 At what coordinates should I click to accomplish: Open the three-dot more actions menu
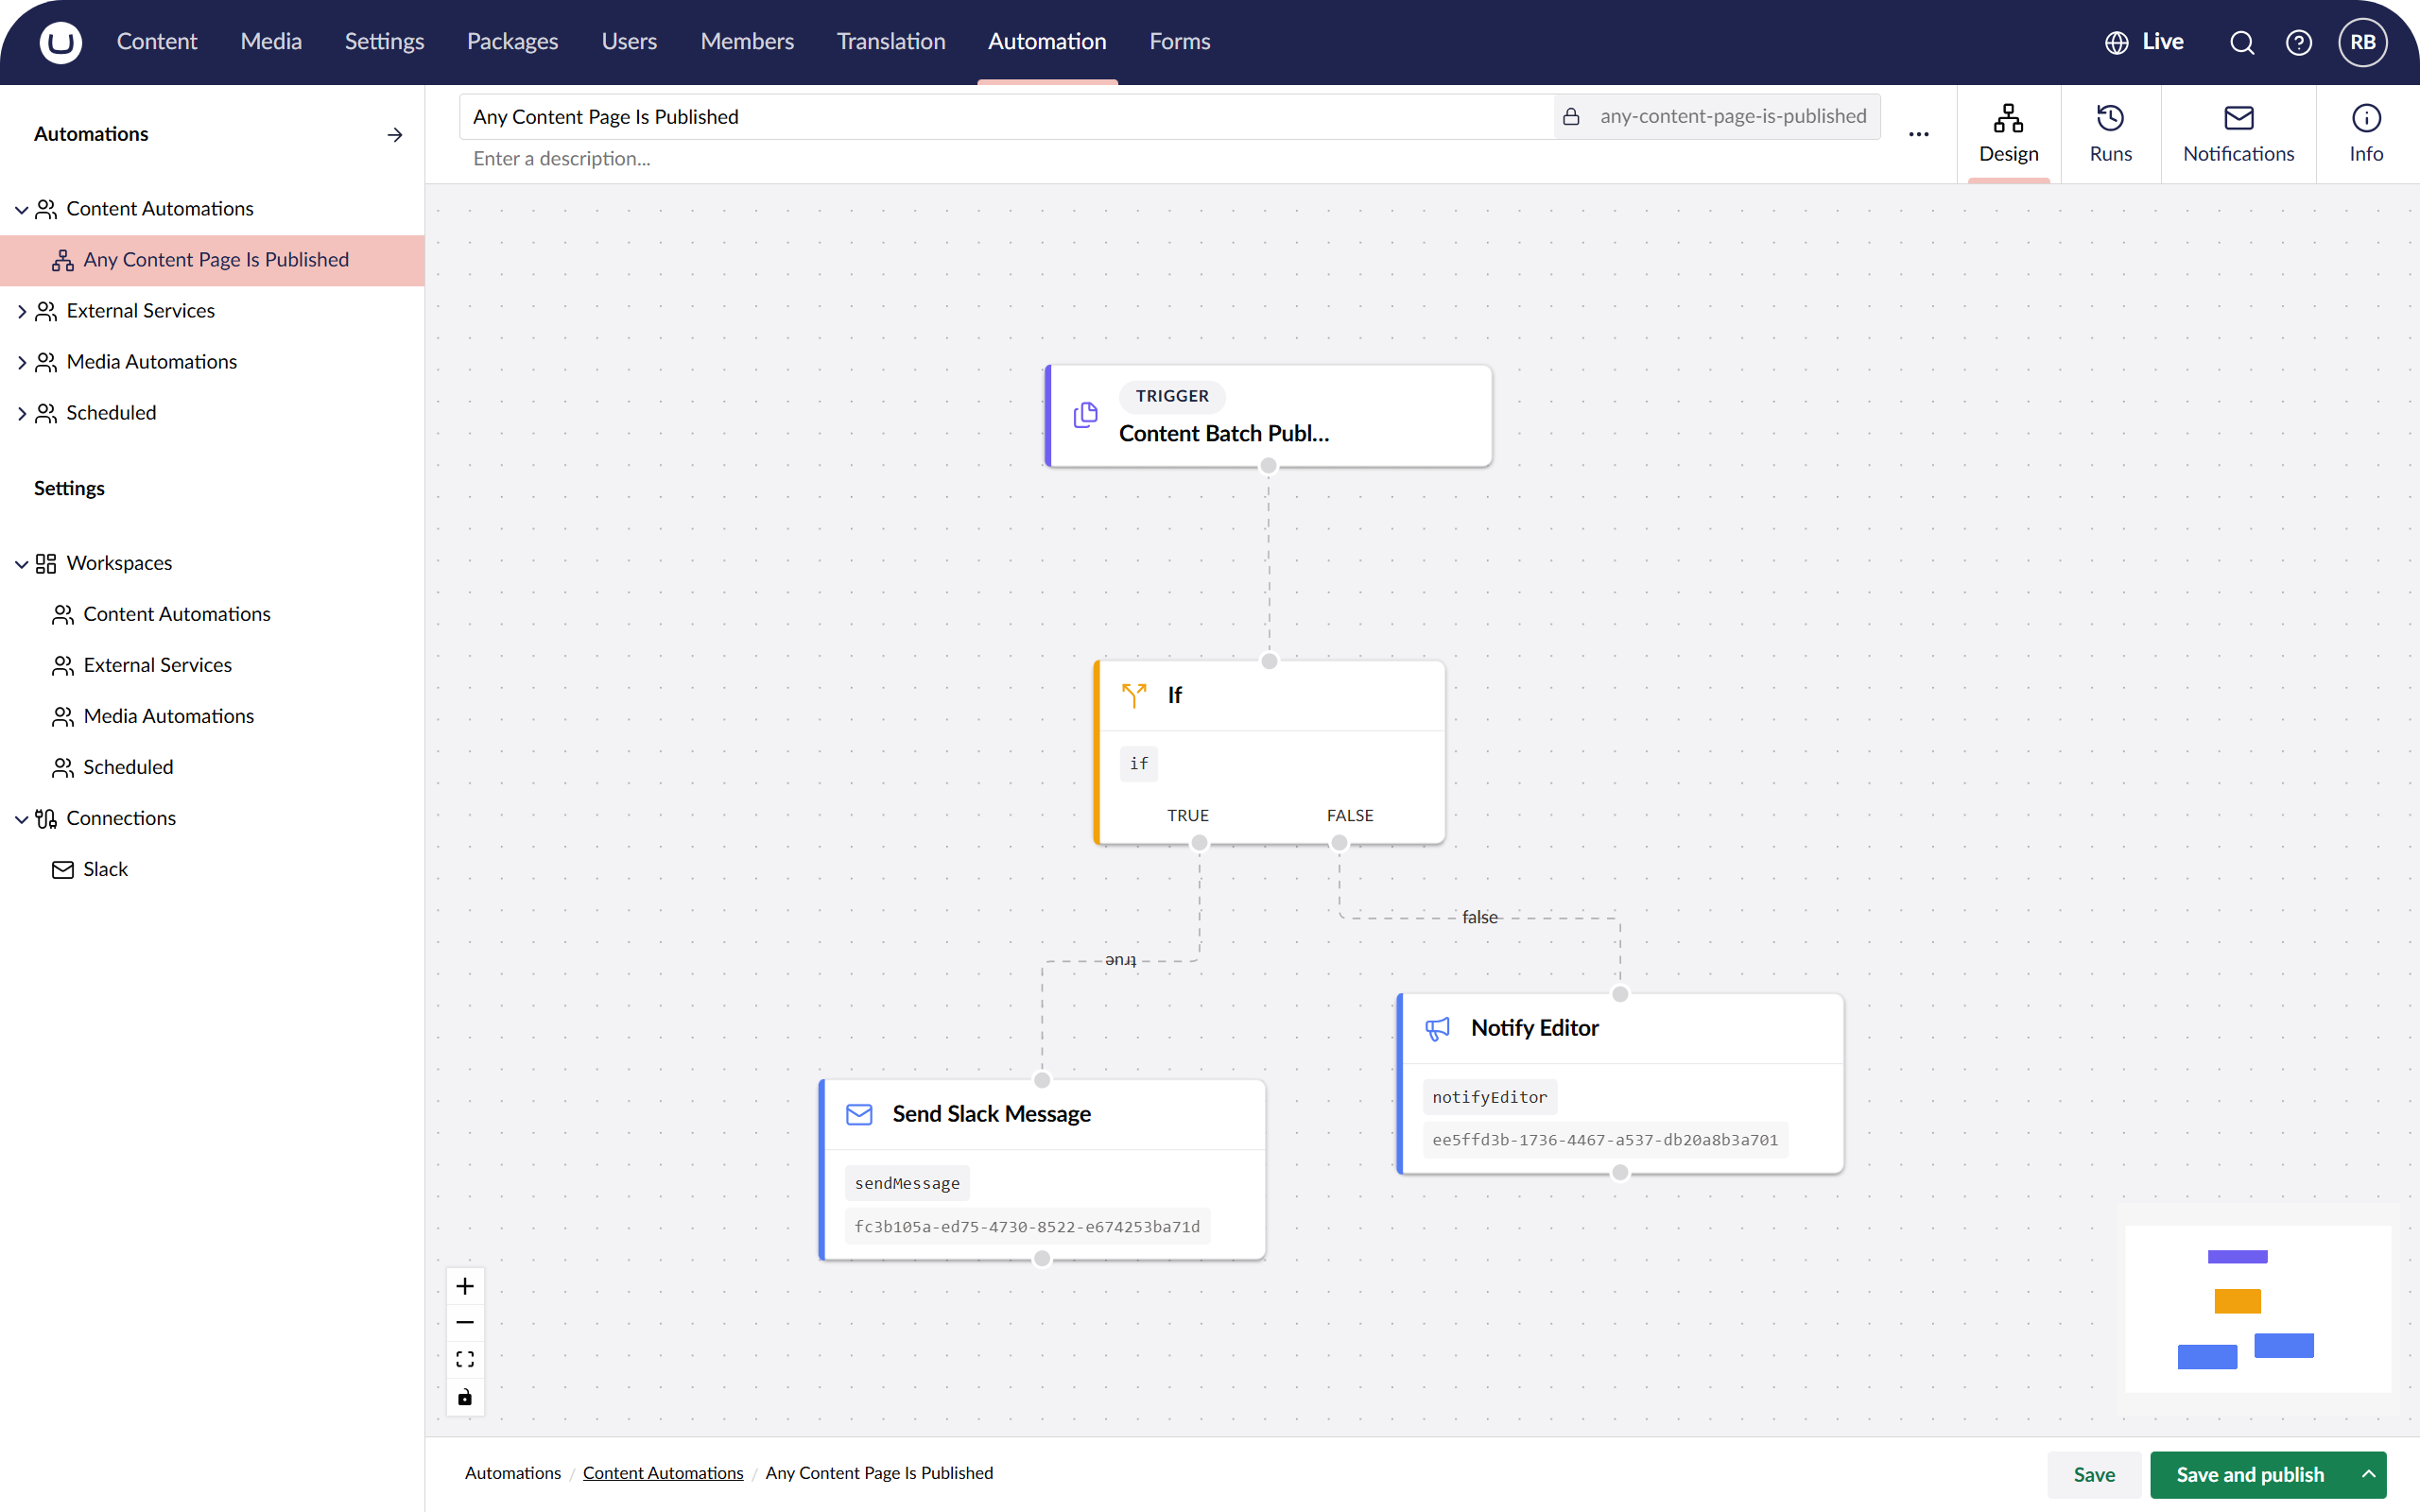pyautogui.click(x=1918, y=134)
